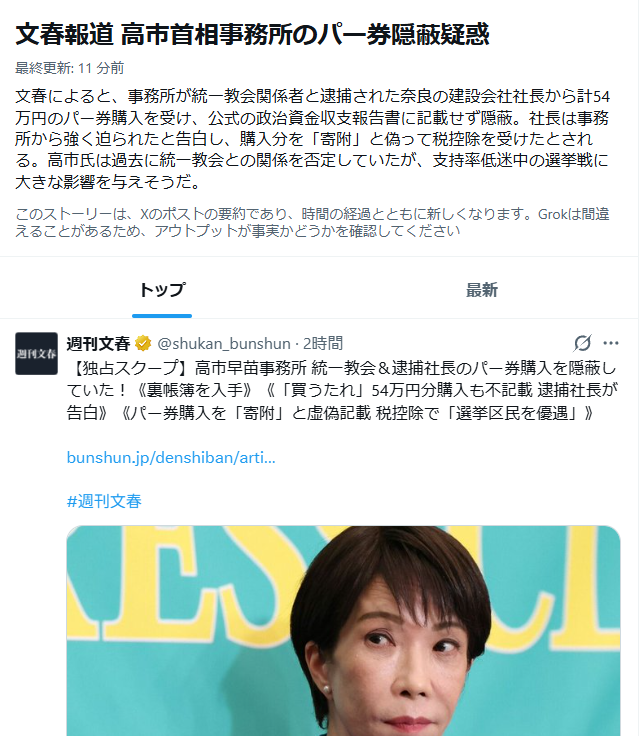Click story summary beginning 文春によると
The width and height of the screenshot is (640, 736).
[312, 139]
